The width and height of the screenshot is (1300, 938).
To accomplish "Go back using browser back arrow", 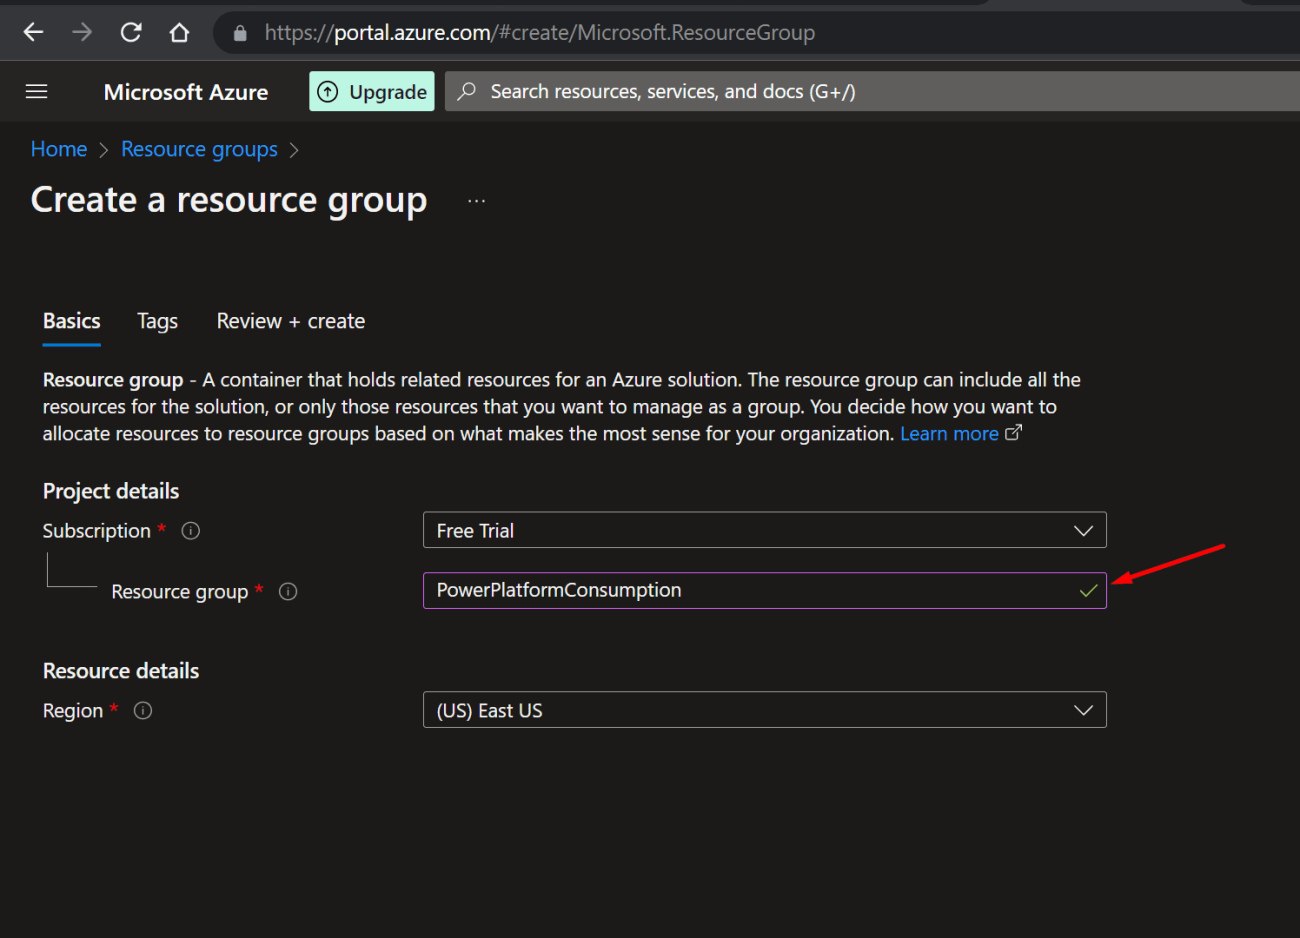I will (33, 31).
